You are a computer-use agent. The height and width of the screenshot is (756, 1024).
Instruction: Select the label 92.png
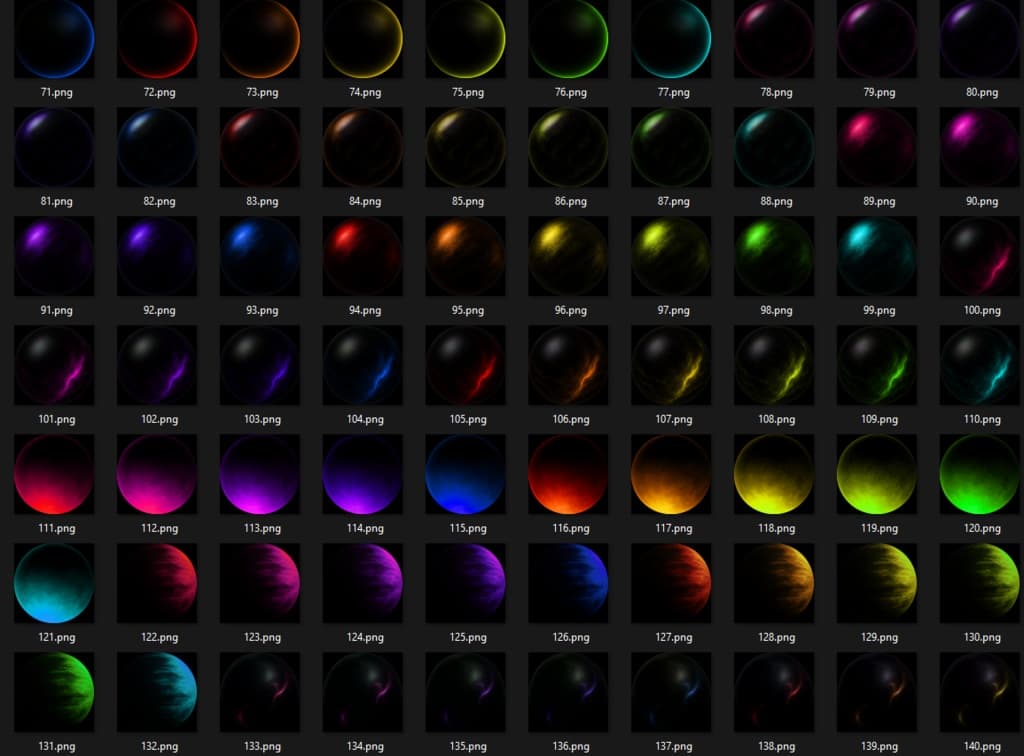point(159,311)
